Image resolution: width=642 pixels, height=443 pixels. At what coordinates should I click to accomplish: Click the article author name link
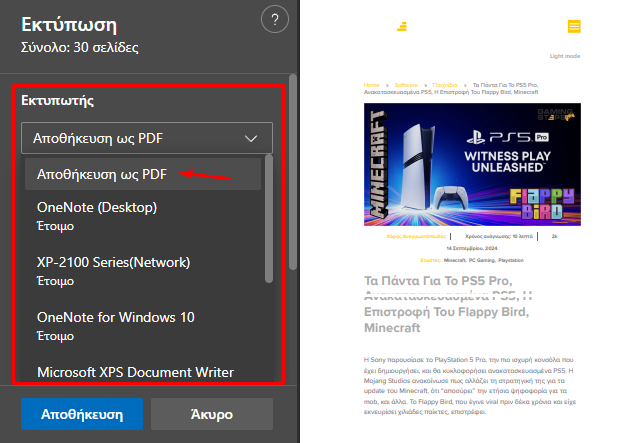tap(416, 236)
